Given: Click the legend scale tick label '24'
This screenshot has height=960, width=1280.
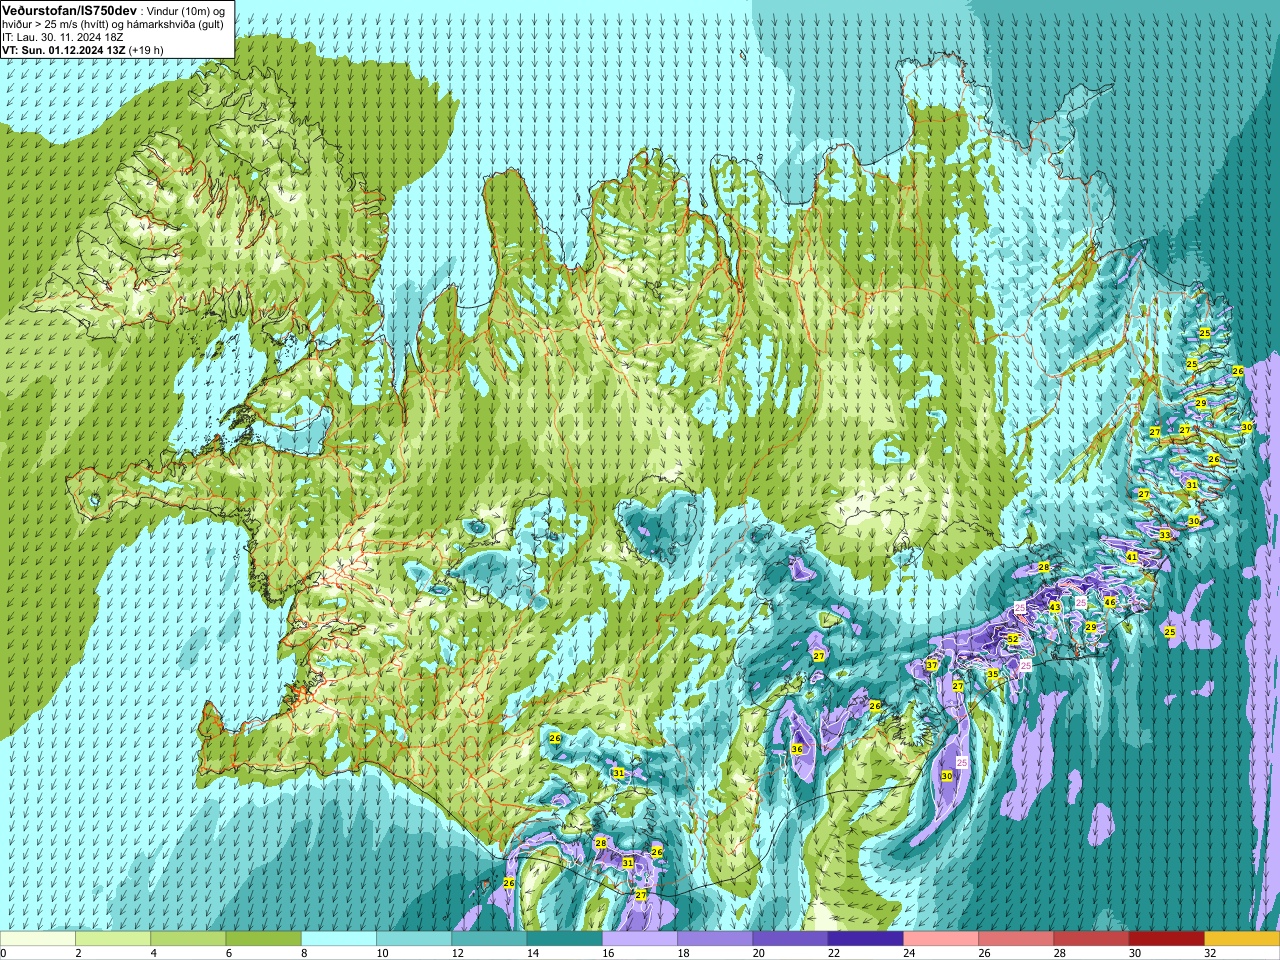Looking at the screenshot, I should click(909, 953).
